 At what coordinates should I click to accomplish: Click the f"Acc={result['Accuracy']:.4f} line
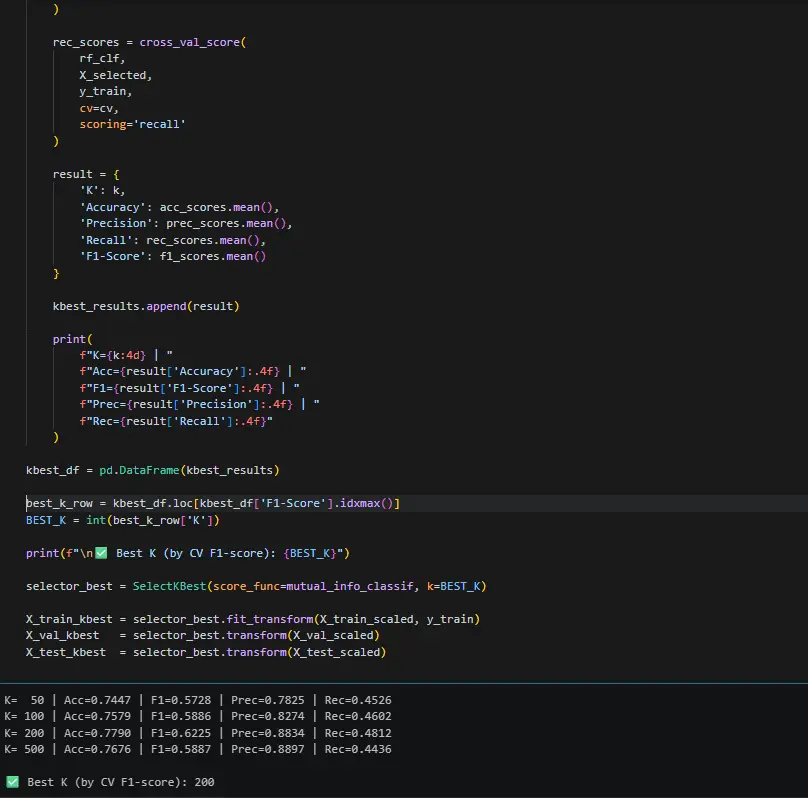click(193, 371)
